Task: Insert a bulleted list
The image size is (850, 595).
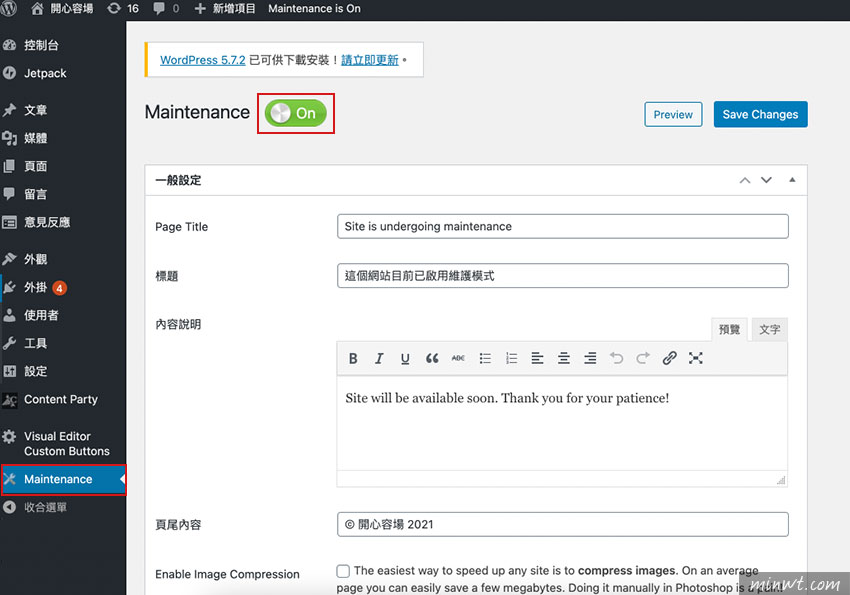Action: tap(485, 358)
